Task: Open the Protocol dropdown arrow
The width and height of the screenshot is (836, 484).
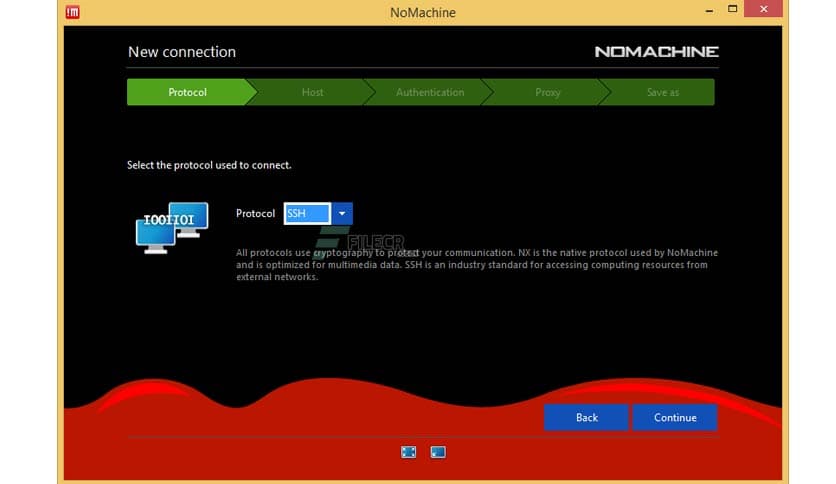Action: point(342,214)
